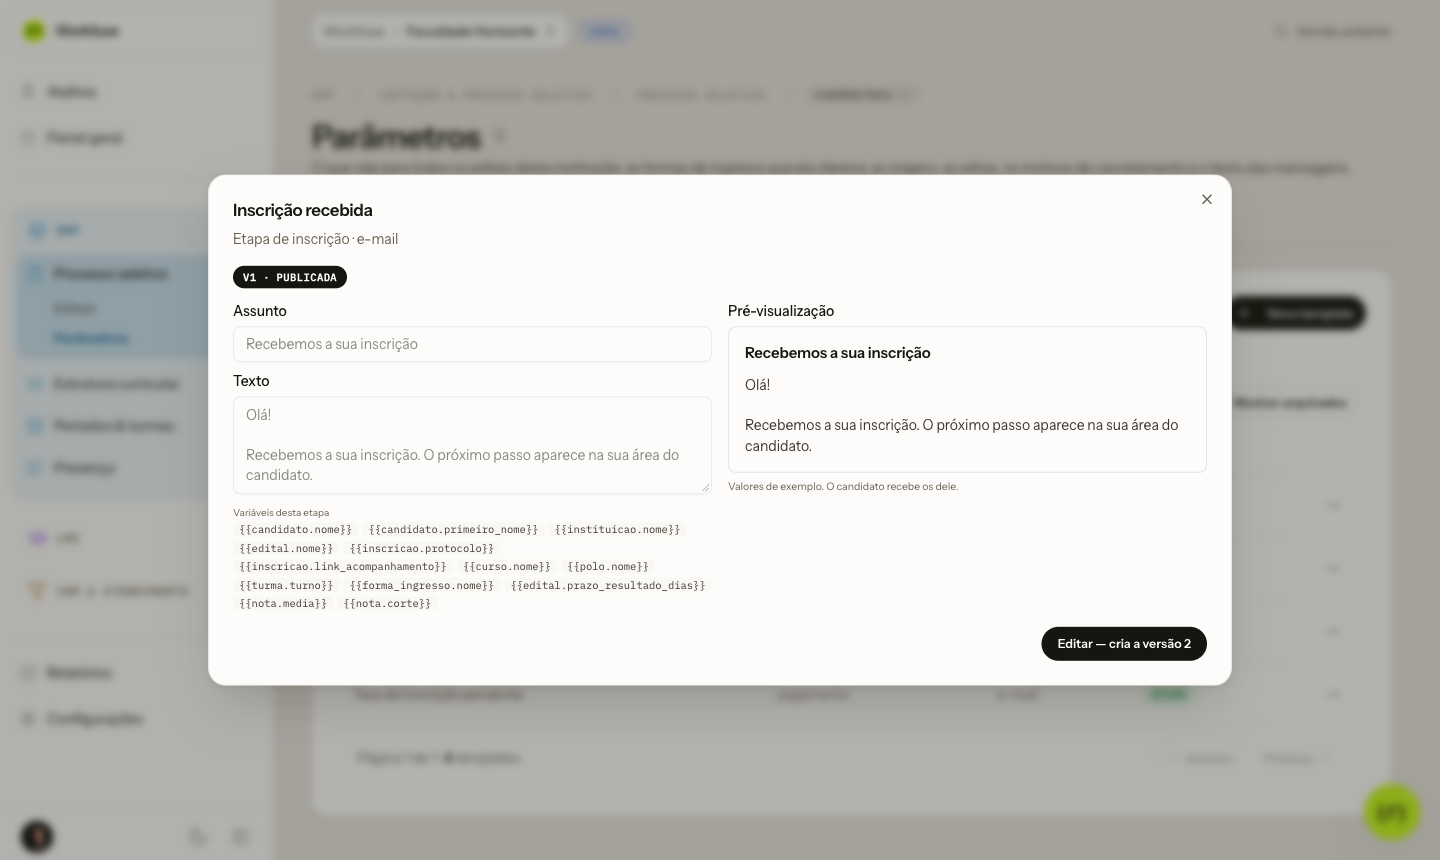
Task: Select the {{candidato.nome}} variable chip
Action: point(296,530)
